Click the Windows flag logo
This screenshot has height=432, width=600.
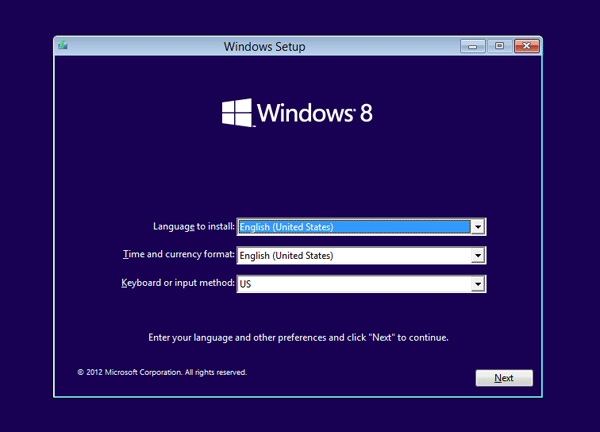(x=237, y=111)
